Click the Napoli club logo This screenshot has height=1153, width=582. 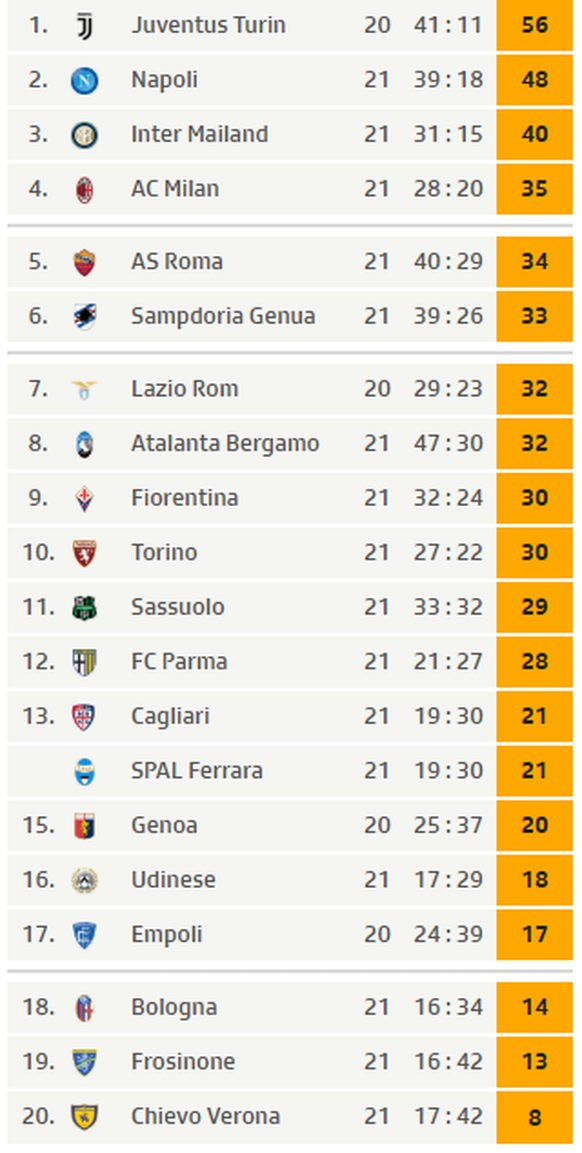(x=85, y=80)
